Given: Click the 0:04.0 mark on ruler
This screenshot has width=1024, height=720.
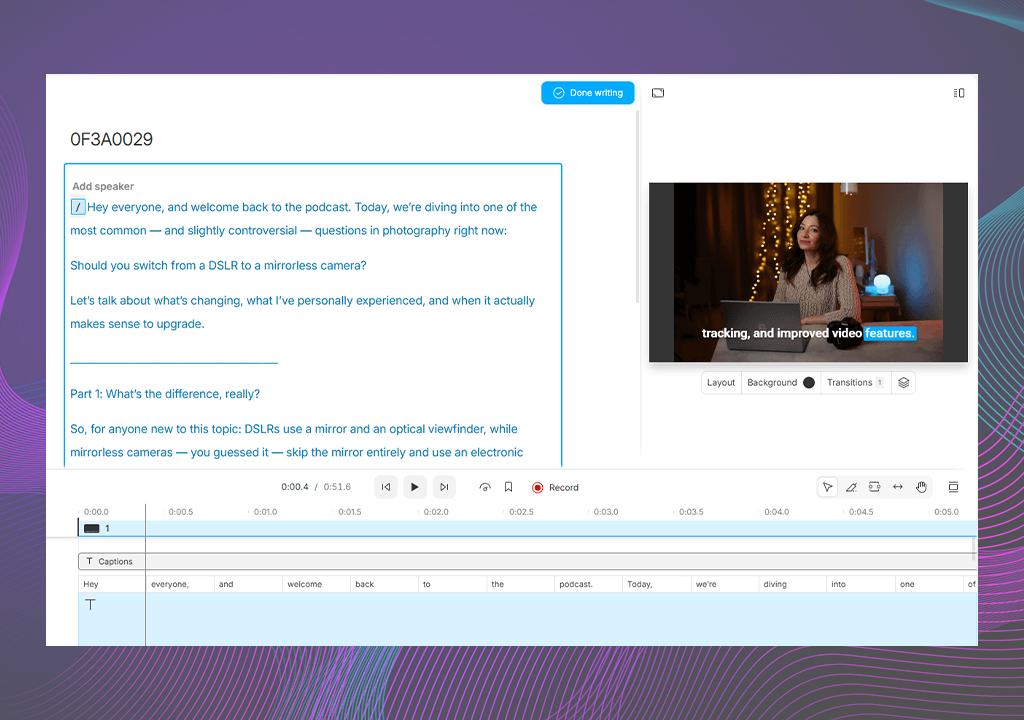Looking at the screenshot, I should (776, 512).
